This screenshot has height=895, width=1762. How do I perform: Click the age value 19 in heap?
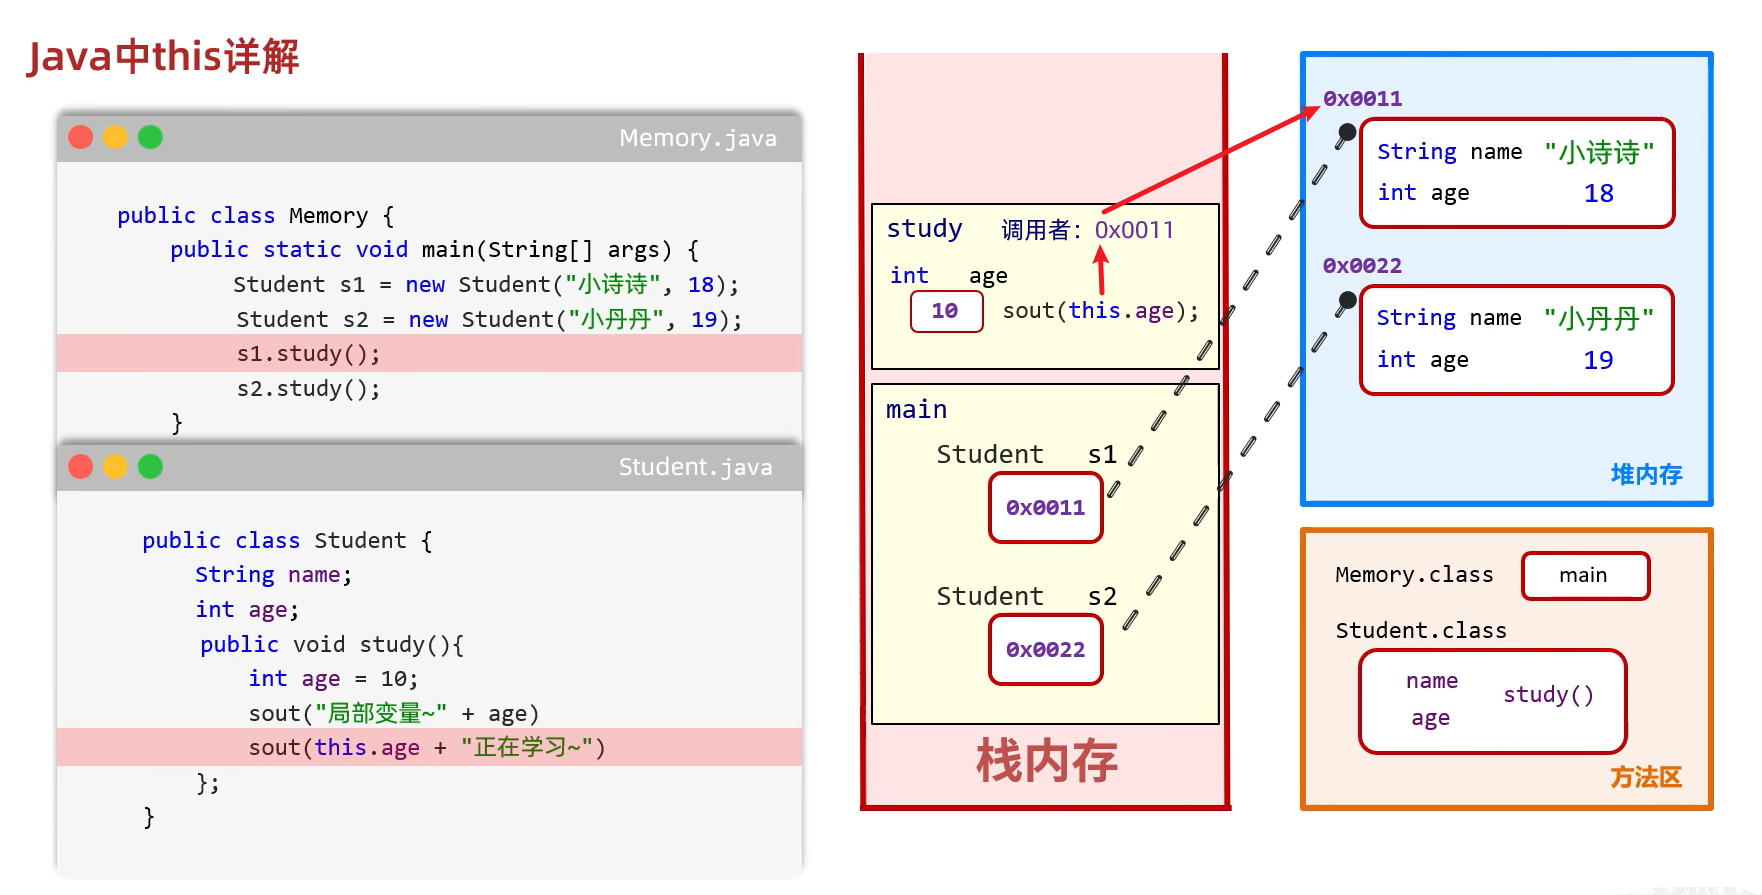tap(1599, 360)
